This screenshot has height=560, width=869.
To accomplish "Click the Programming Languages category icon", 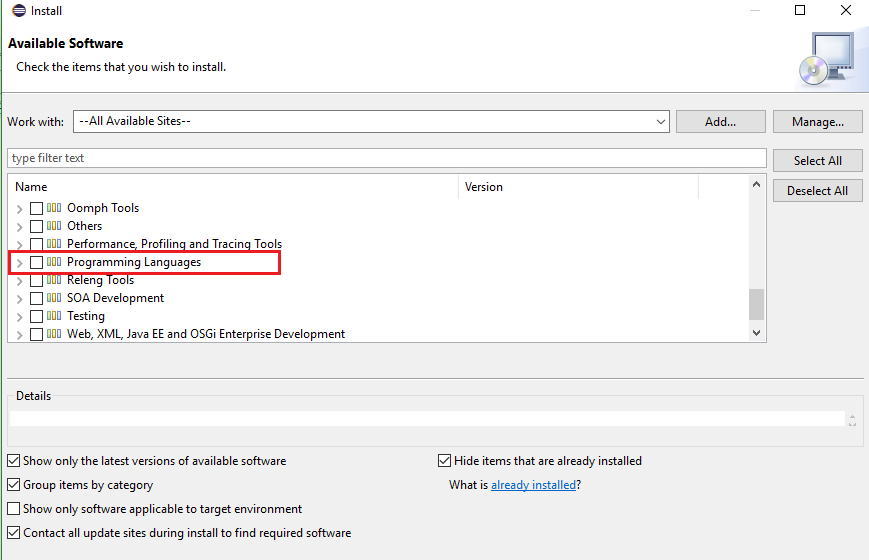I will pyautogui.click(x=54, y=262).
